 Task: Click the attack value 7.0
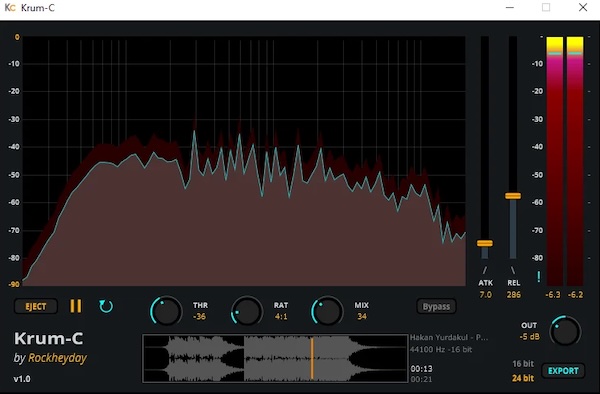click(x=485, y=295)
